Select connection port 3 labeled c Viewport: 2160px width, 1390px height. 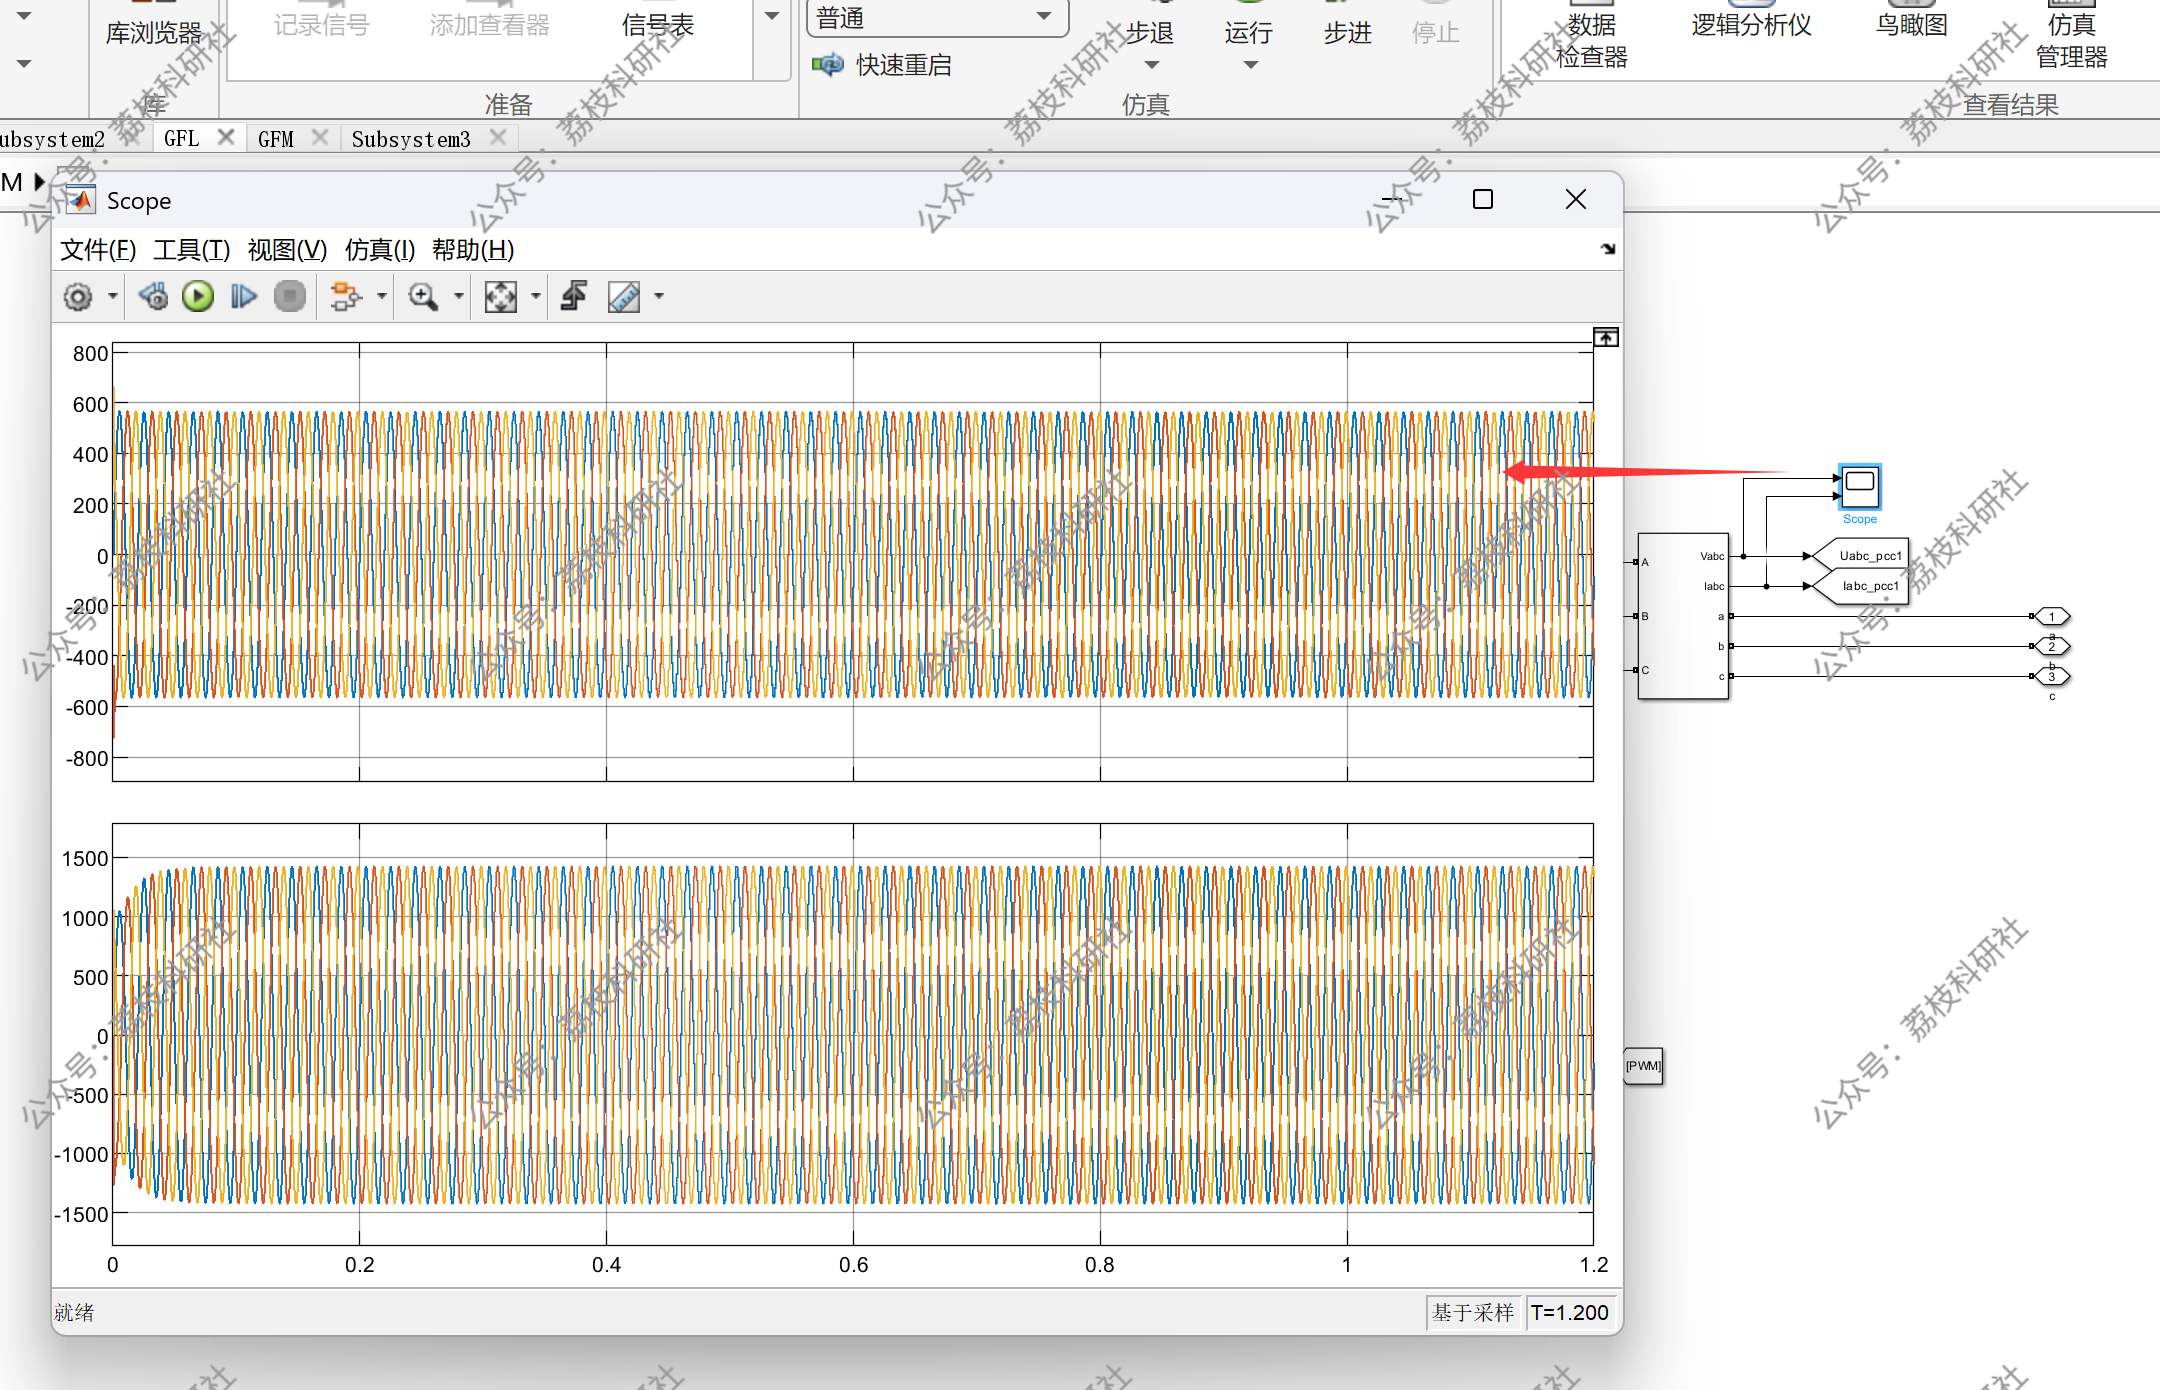point(2052,676)
